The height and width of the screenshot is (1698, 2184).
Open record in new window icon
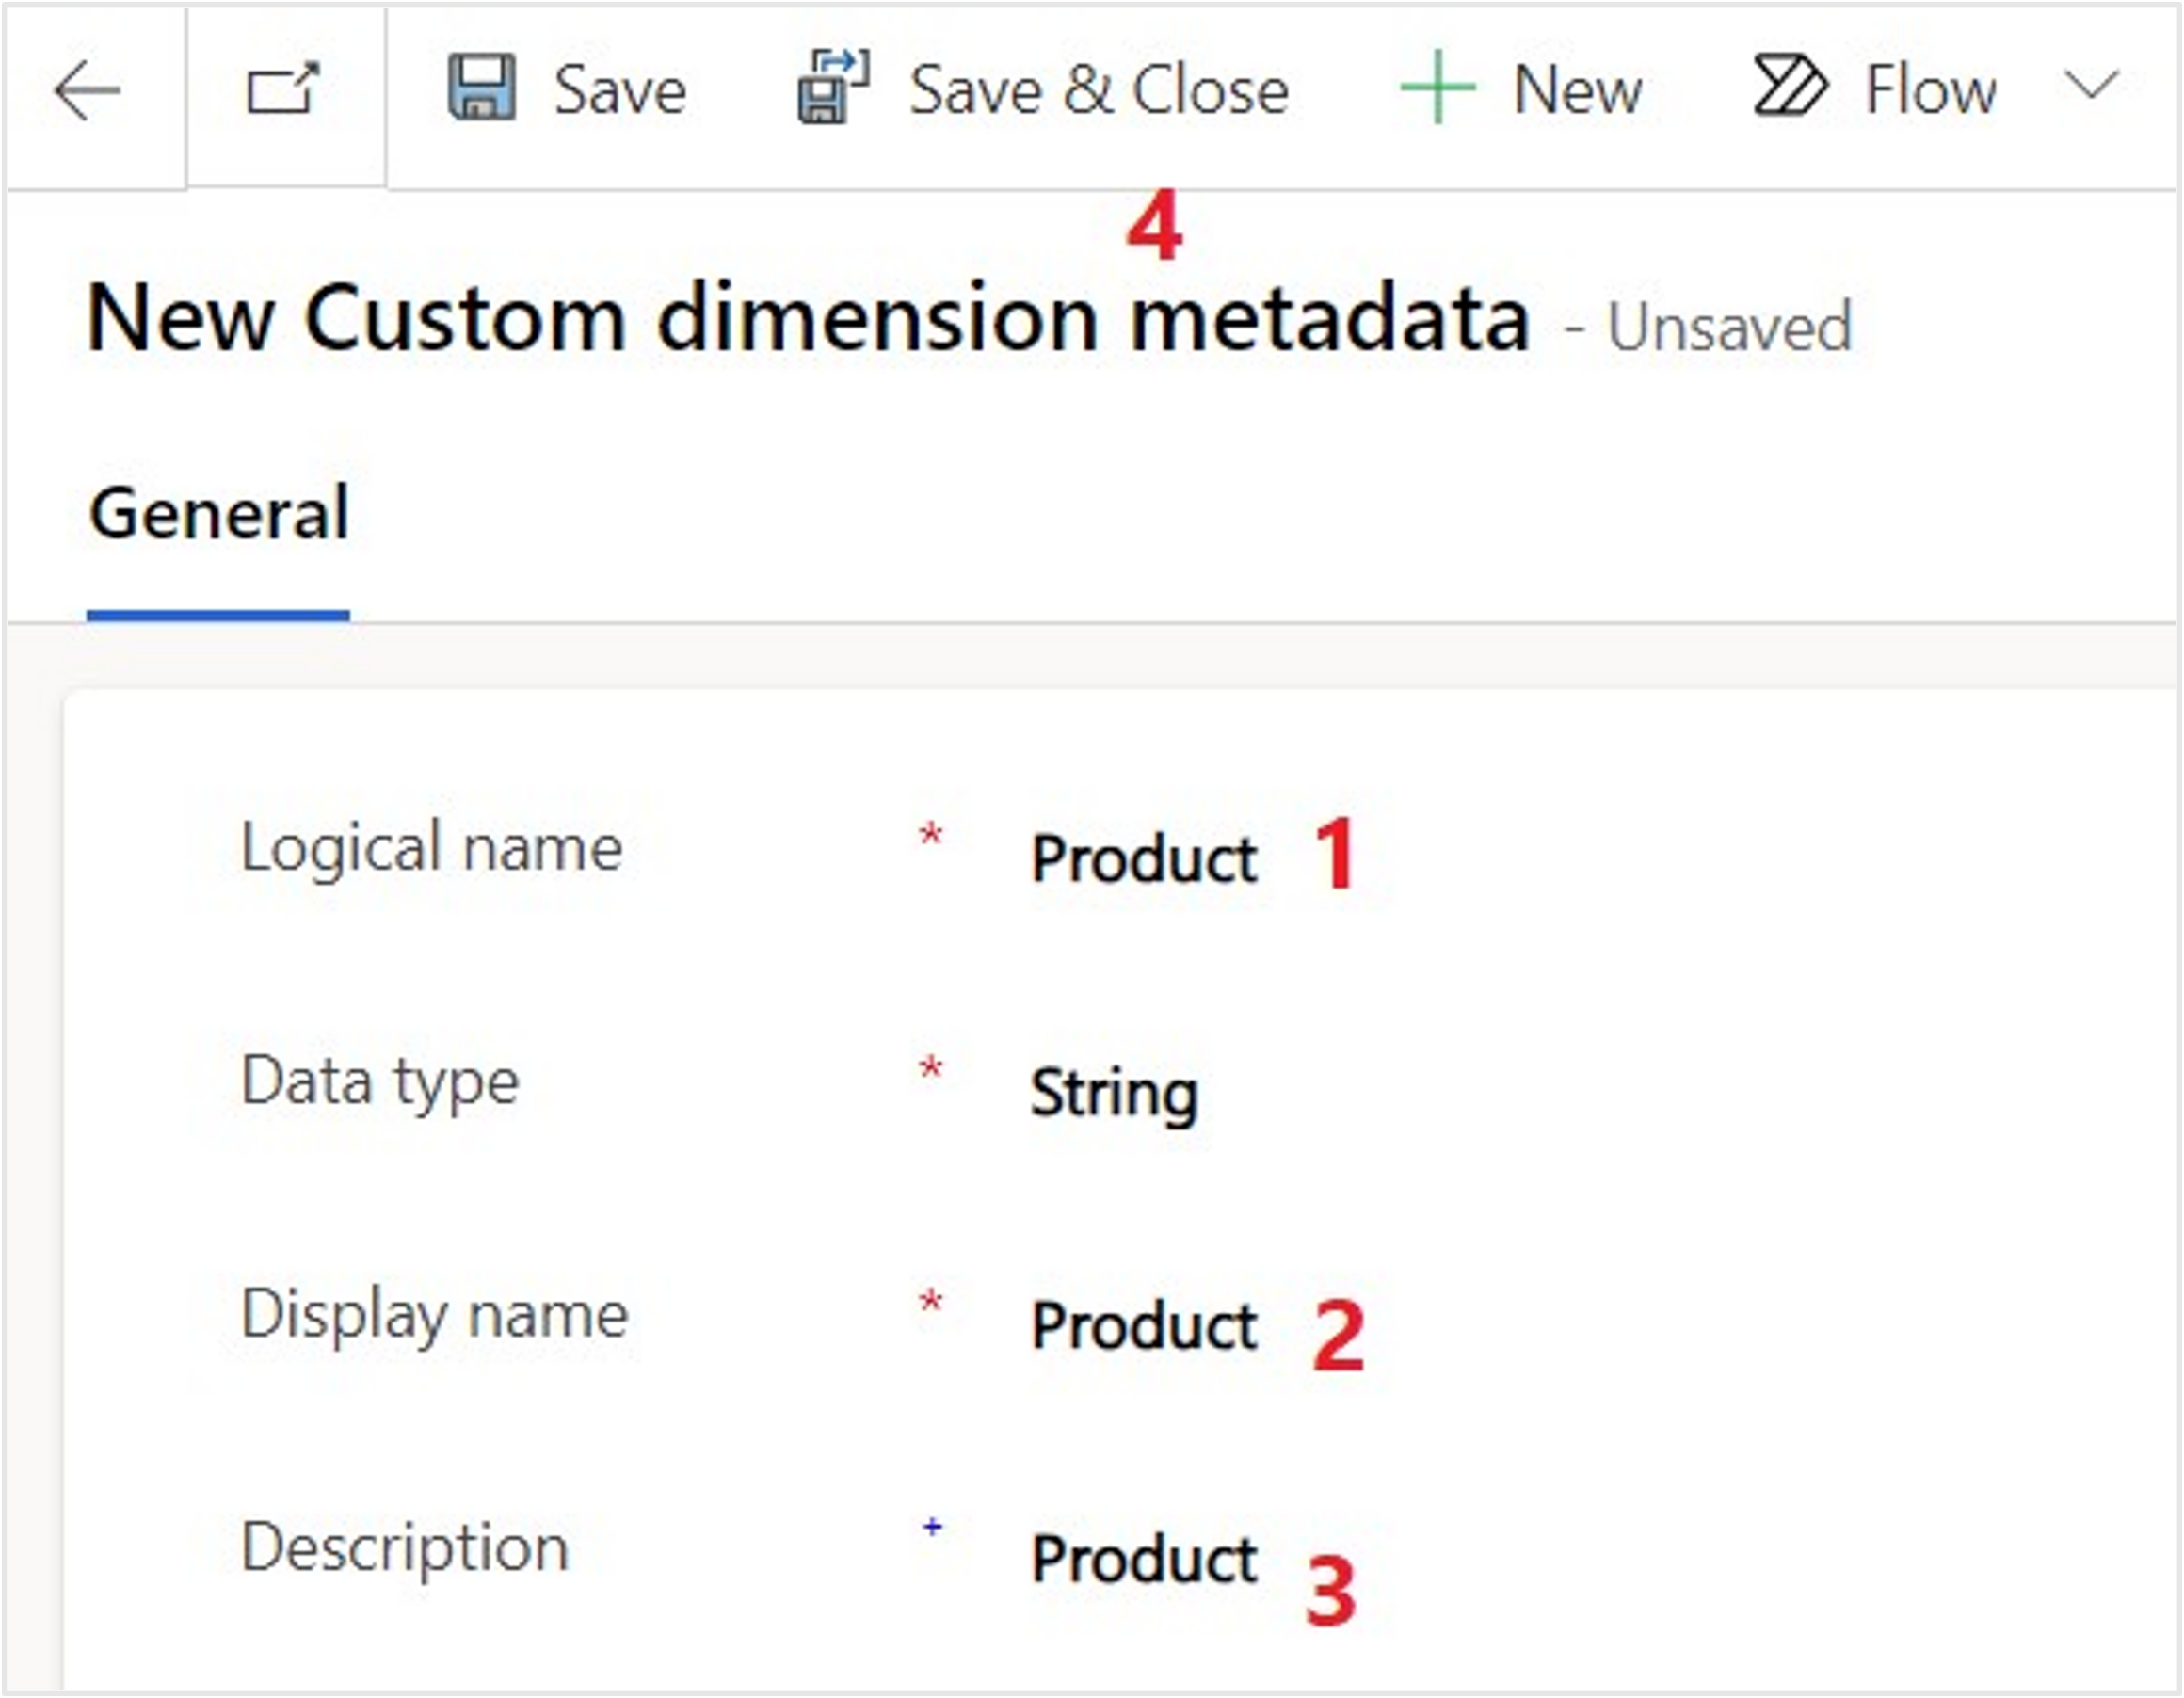click(283, 89)
